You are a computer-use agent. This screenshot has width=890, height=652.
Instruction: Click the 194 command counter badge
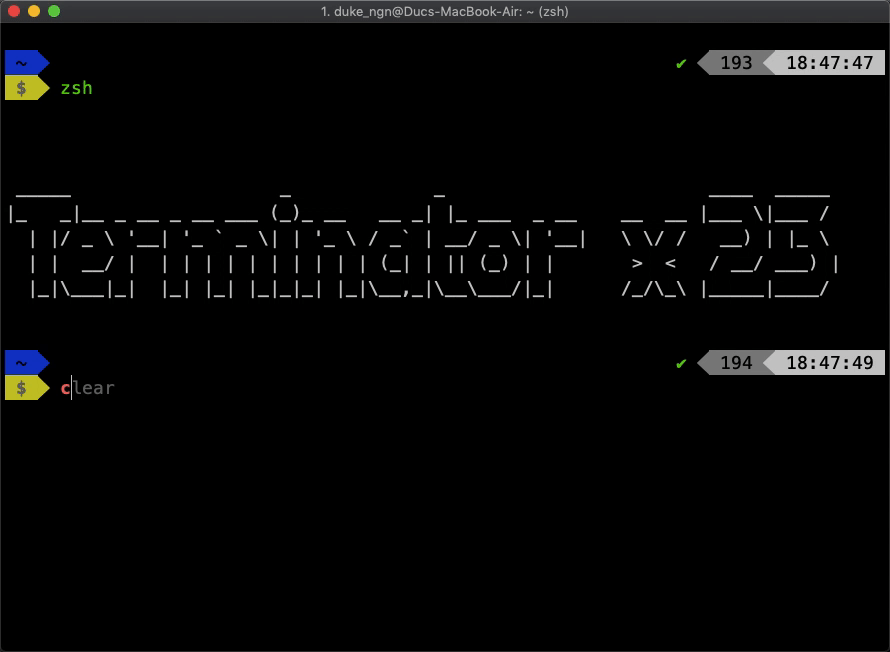tap(734, 362)
